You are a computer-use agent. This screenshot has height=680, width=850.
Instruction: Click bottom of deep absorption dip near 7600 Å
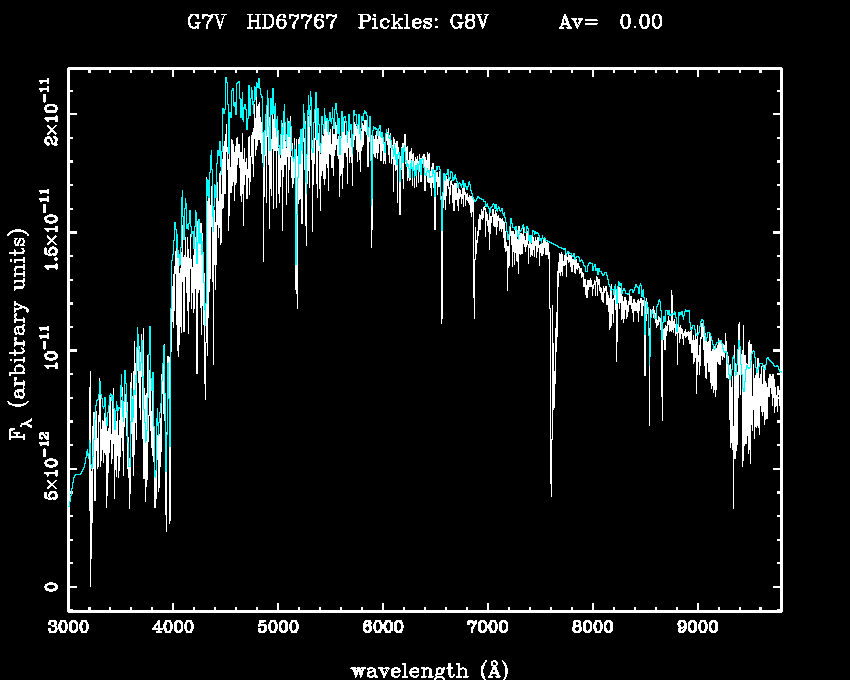pyautogui.click(x=551, y=494)
